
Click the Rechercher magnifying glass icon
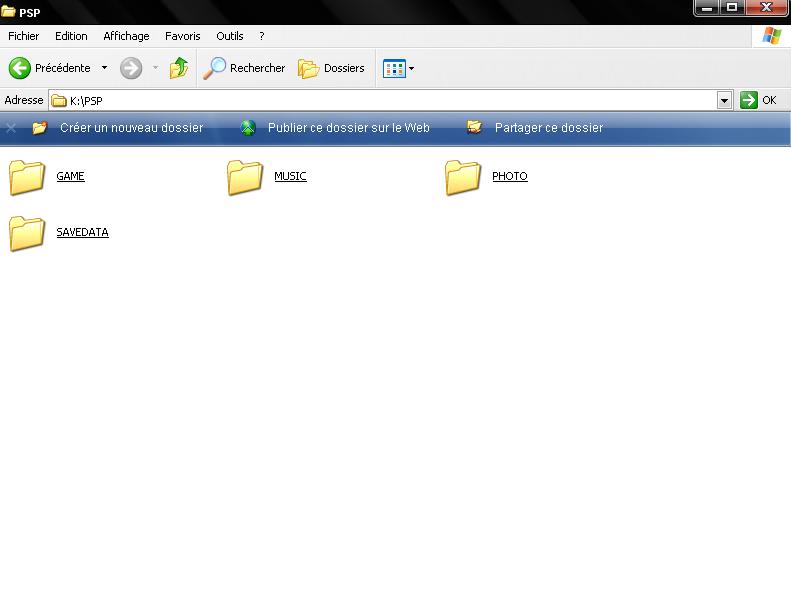215,68
